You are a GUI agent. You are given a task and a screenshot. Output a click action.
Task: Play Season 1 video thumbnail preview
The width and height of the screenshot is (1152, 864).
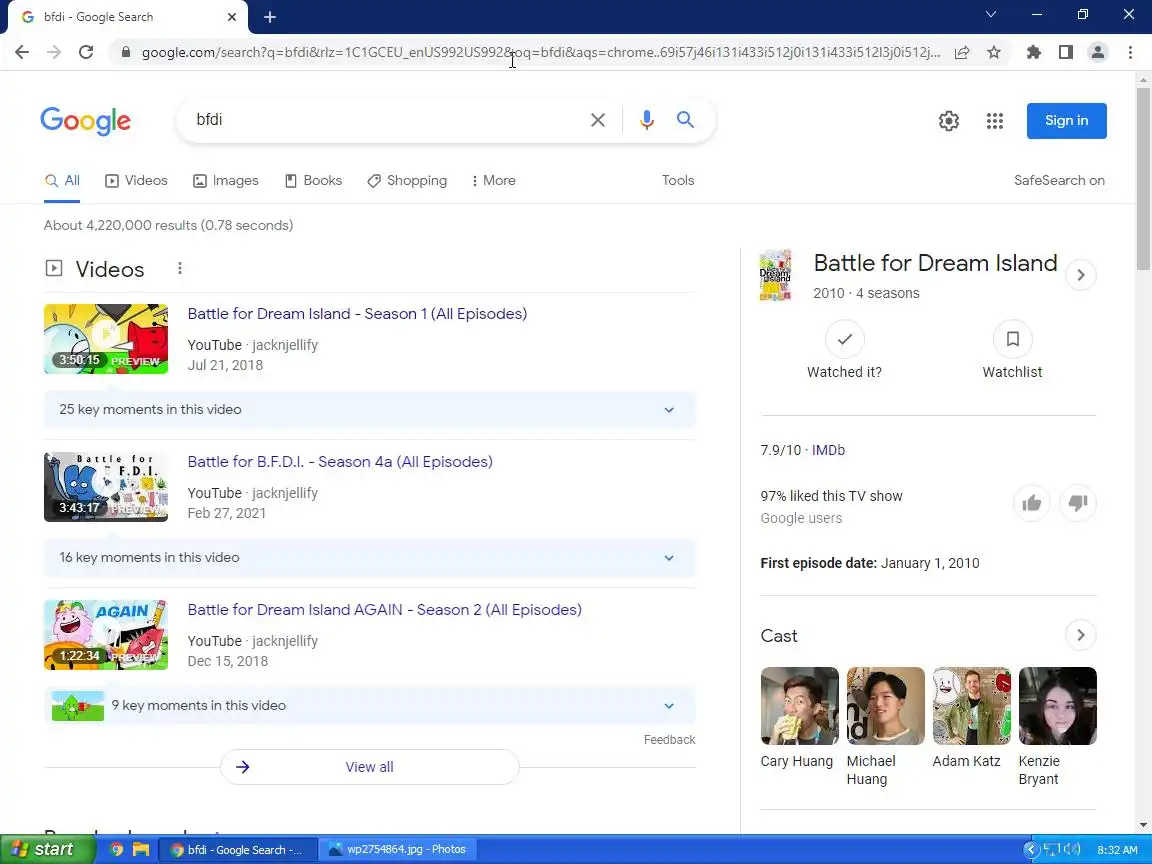point(106,339)
